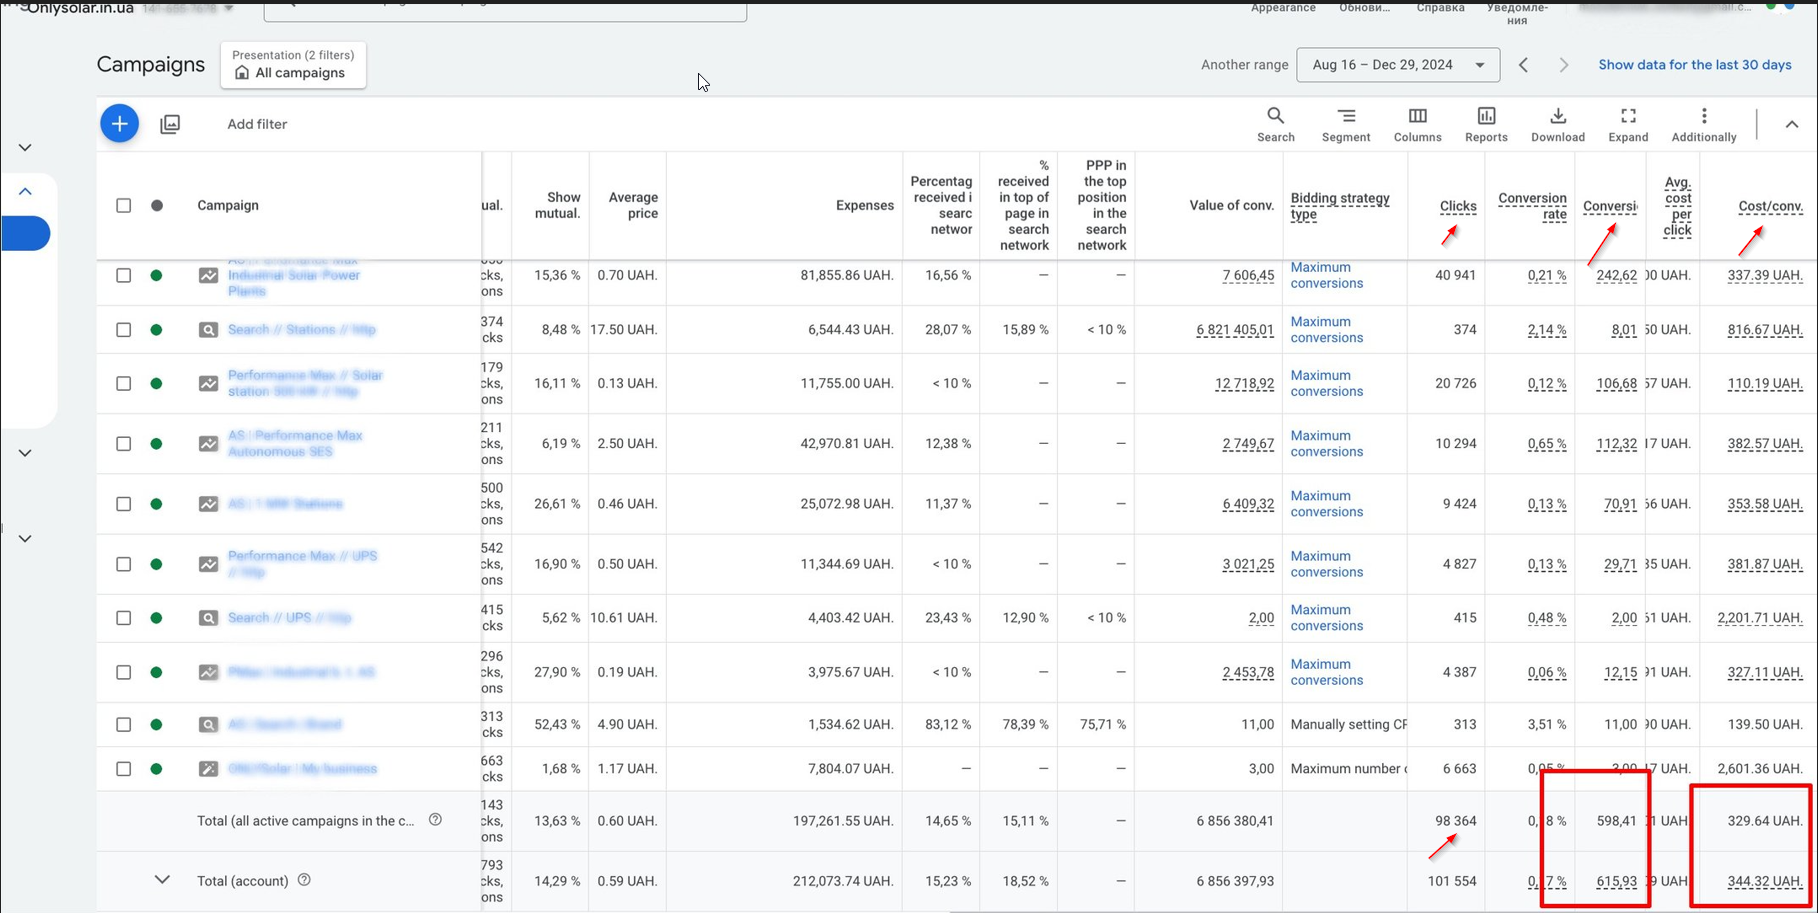
Task: Check the box for the 17.50 UAH average price row
Action: [124, 330]
